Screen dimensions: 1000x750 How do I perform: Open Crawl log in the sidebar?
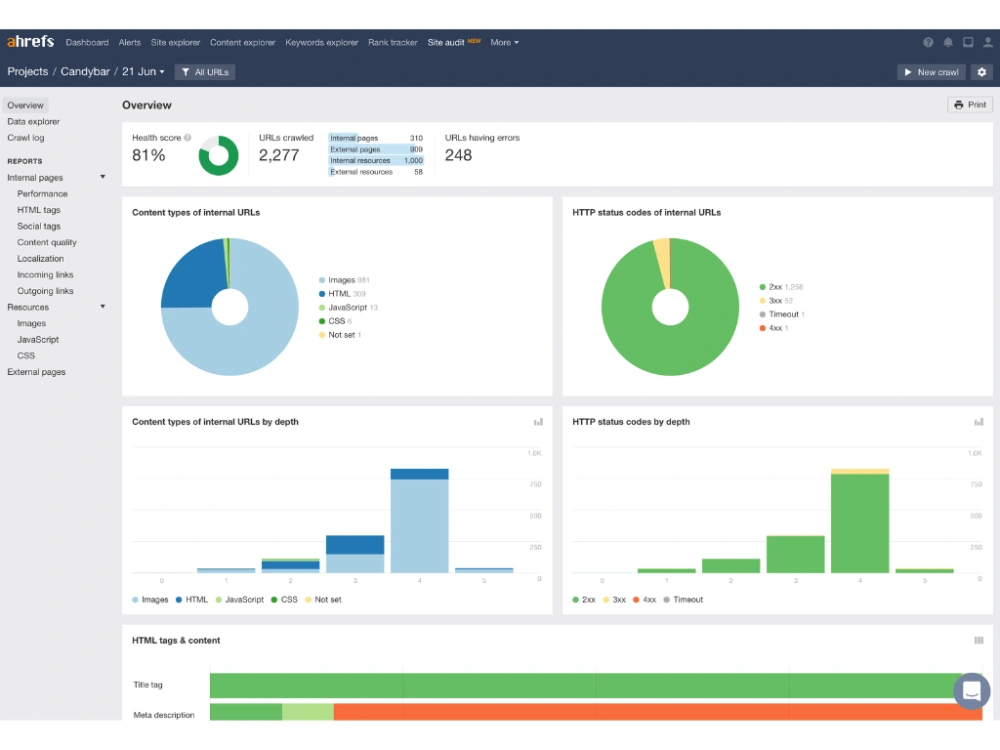26,137
